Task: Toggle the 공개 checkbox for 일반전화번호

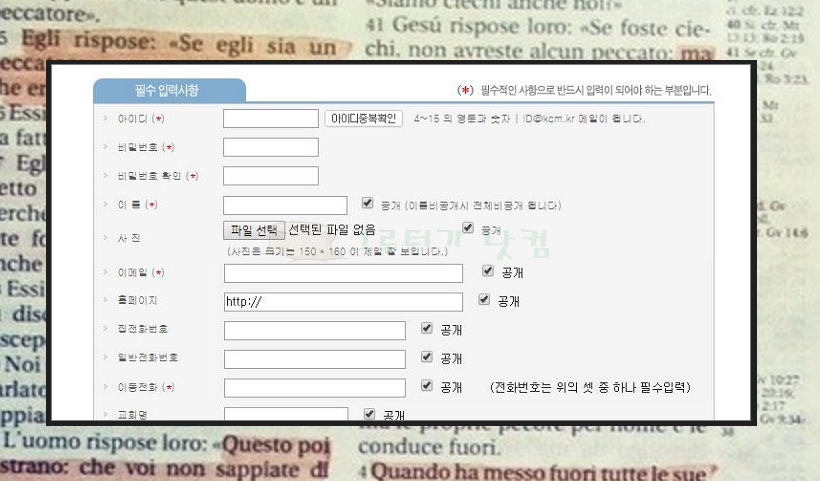Action: (427, 357)
